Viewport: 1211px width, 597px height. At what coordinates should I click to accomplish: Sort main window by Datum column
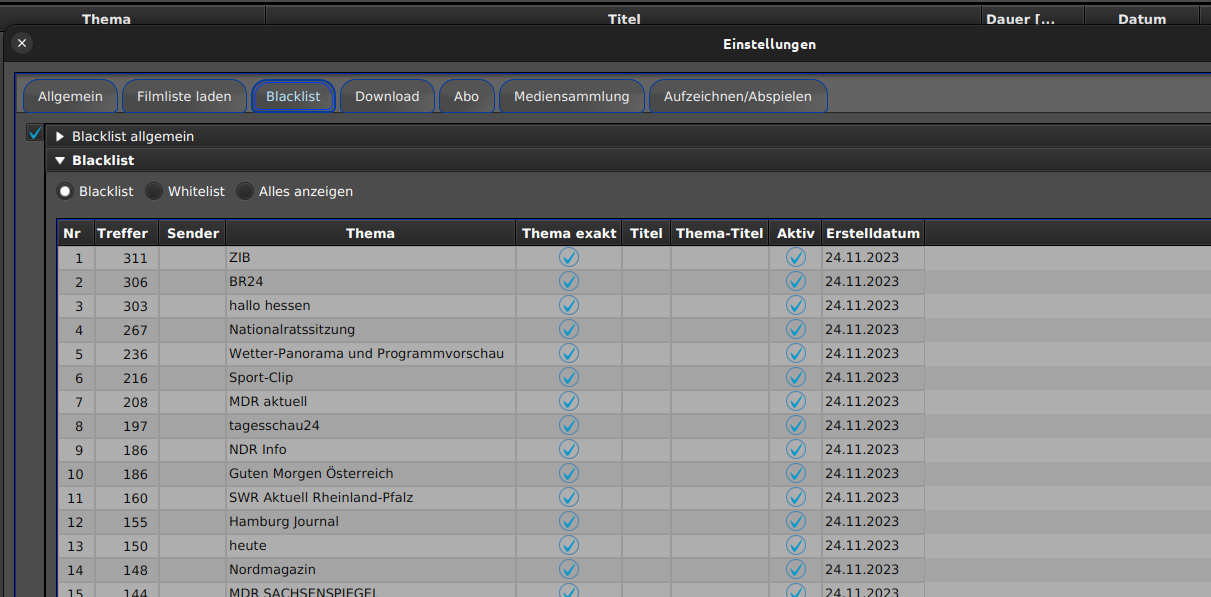click(x=1142, y=18)
